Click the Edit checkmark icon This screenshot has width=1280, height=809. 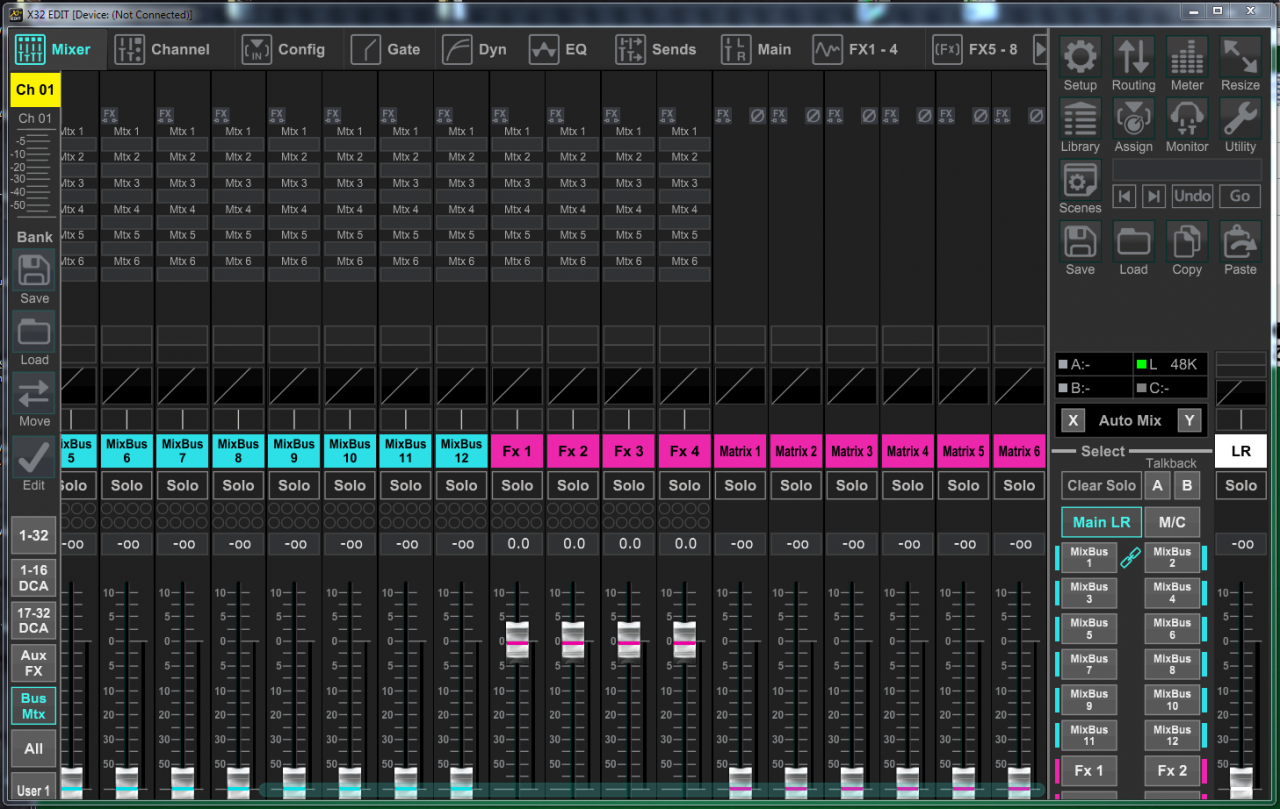pyautogui.click(x=34, y=457)
